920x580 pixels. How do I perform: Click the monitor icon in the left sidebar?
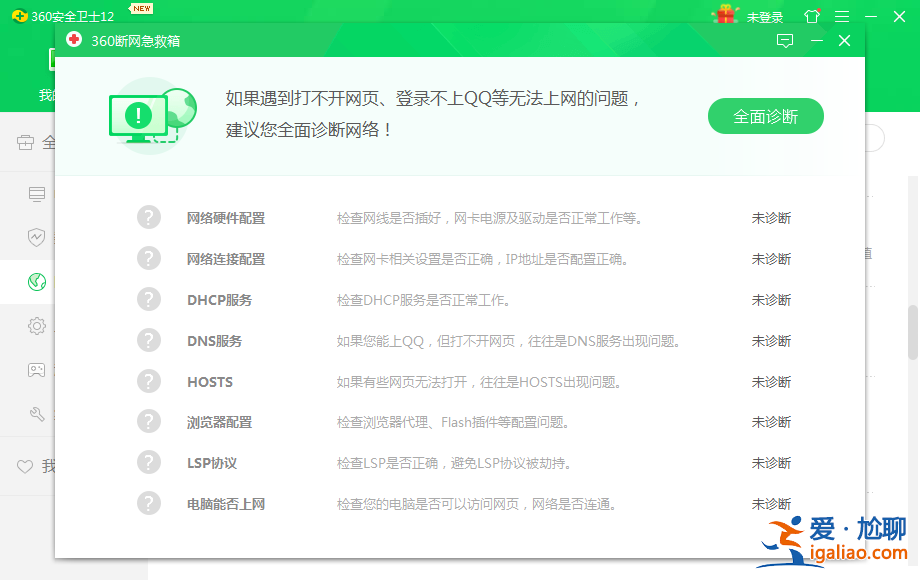tap(36, 194)
